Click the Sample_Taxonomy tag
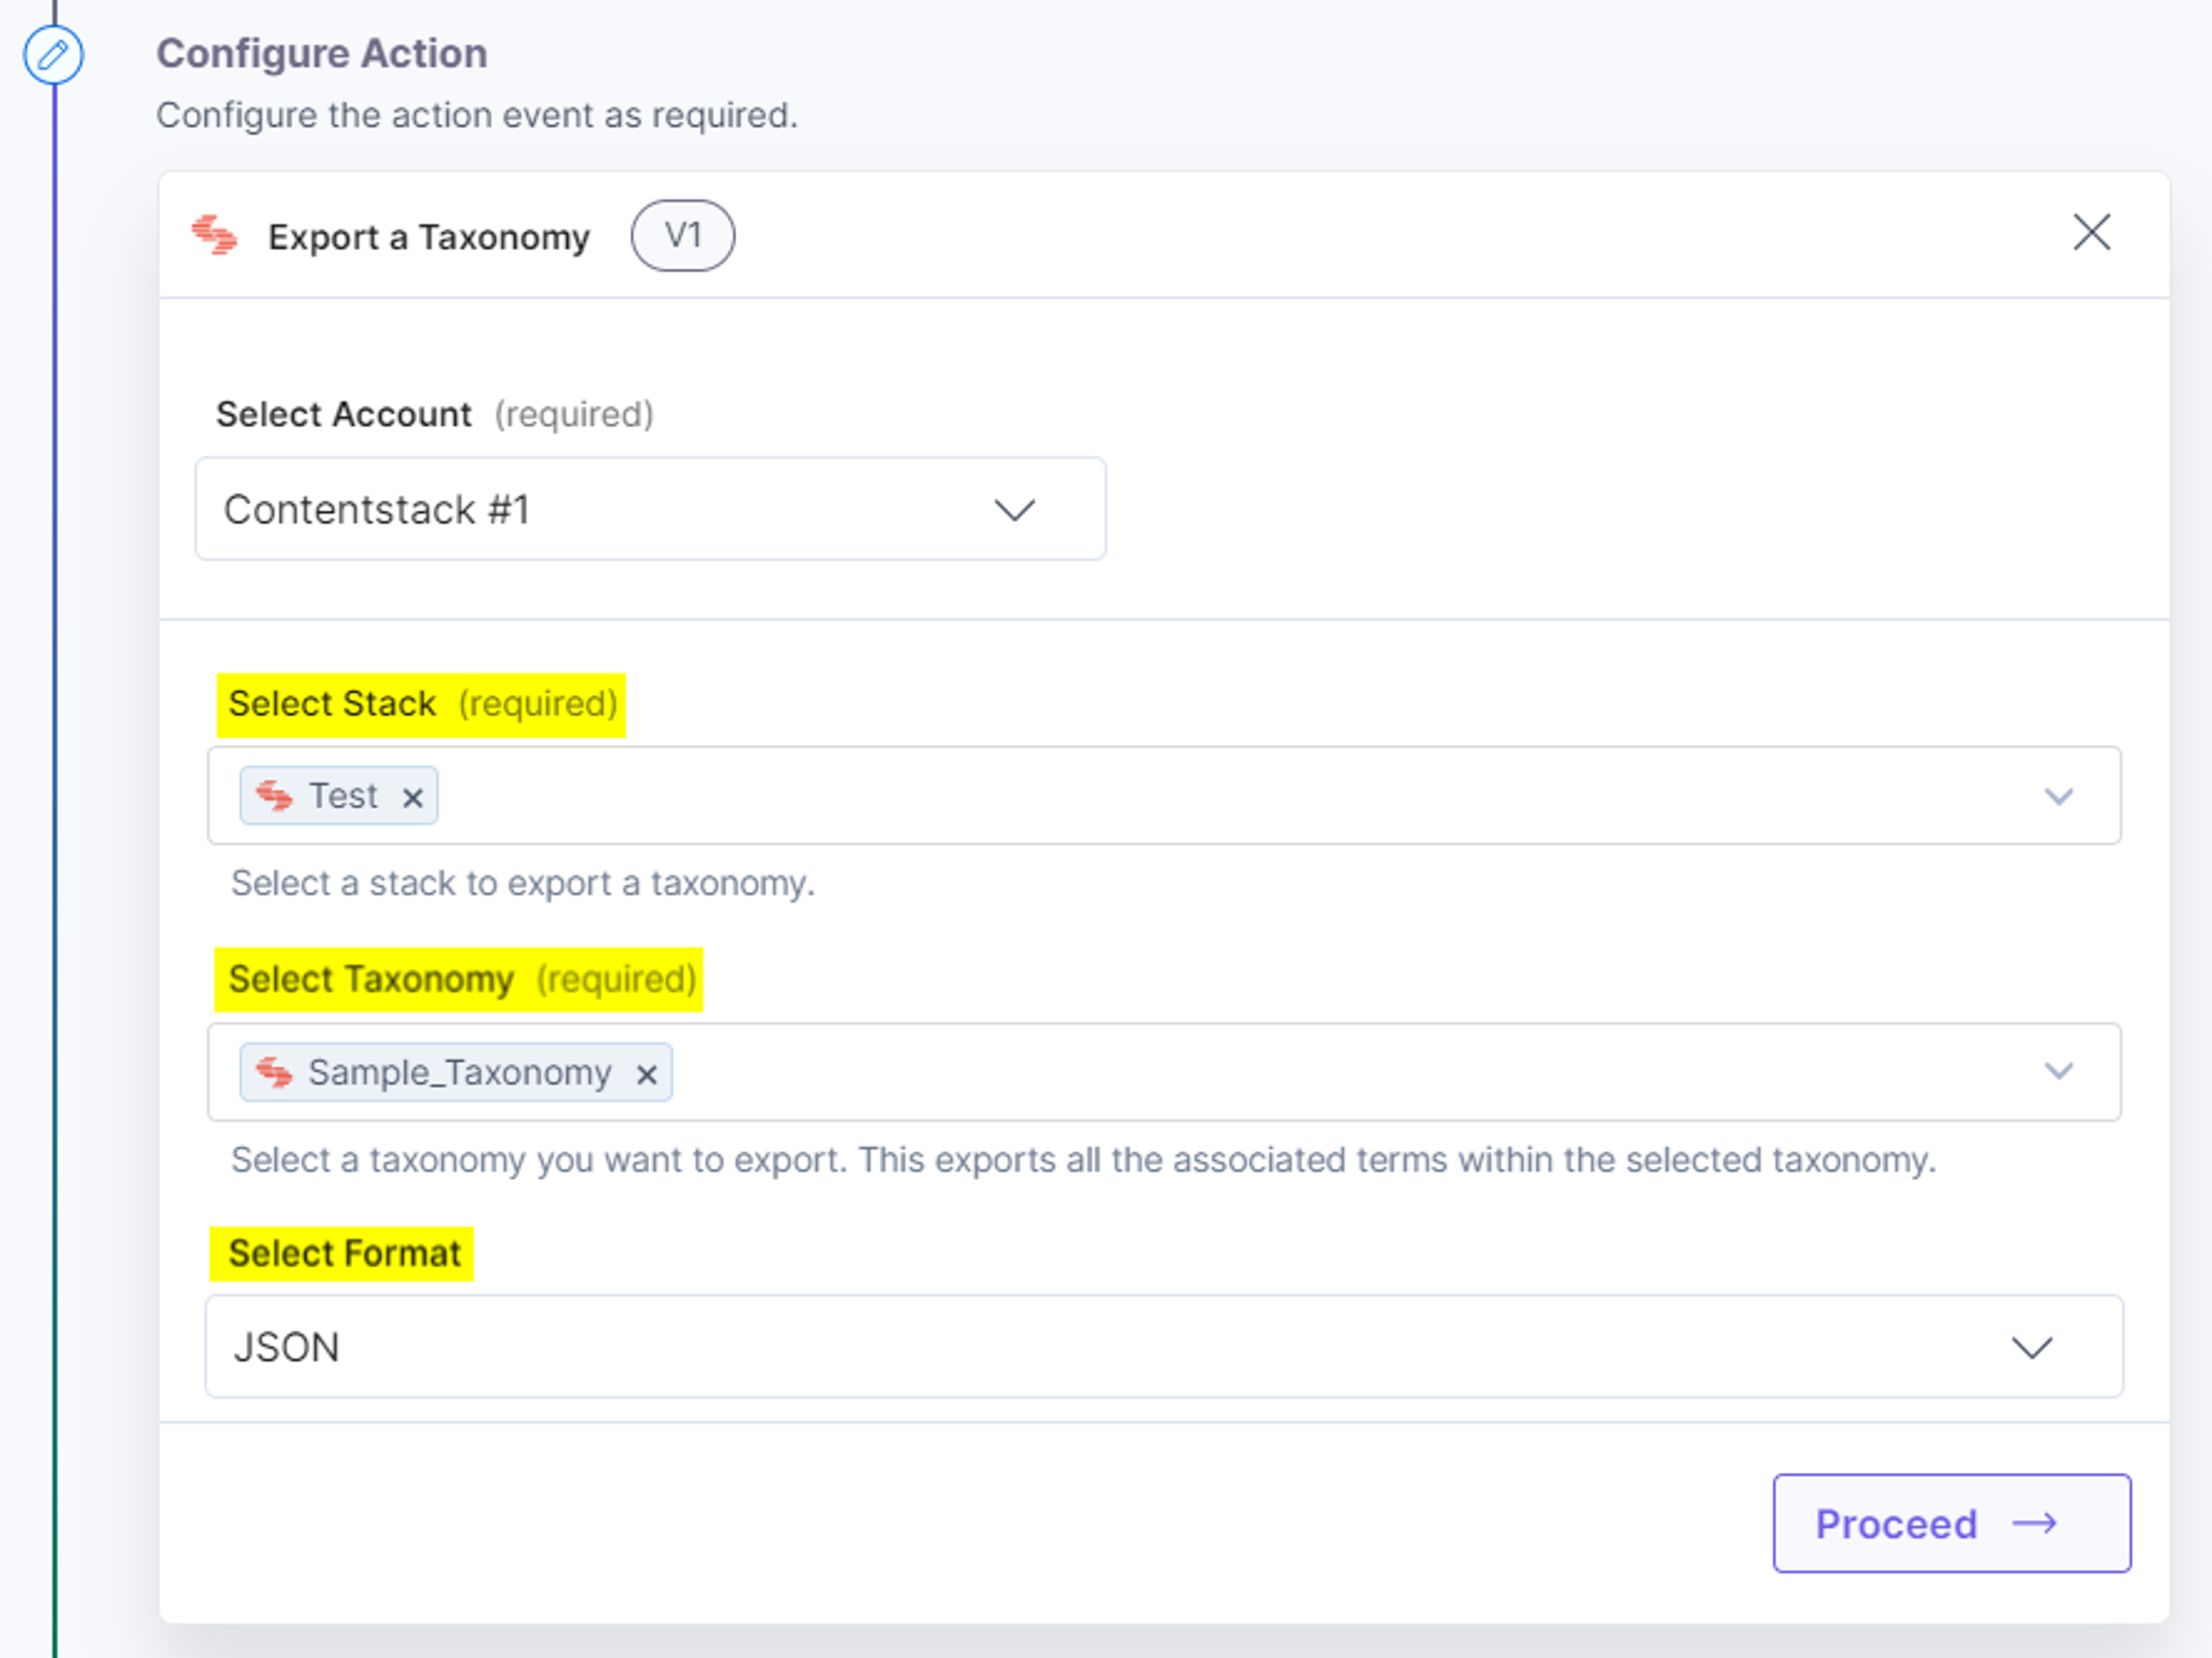2212x1658 pixels. (456, 1072)
